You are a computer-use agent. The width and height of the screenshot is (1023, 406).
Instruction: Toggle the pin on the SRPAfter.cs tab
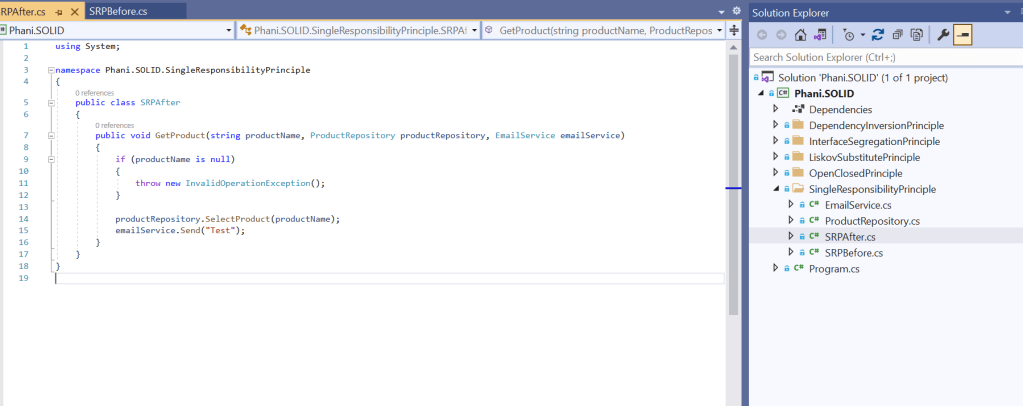[59, 10]
